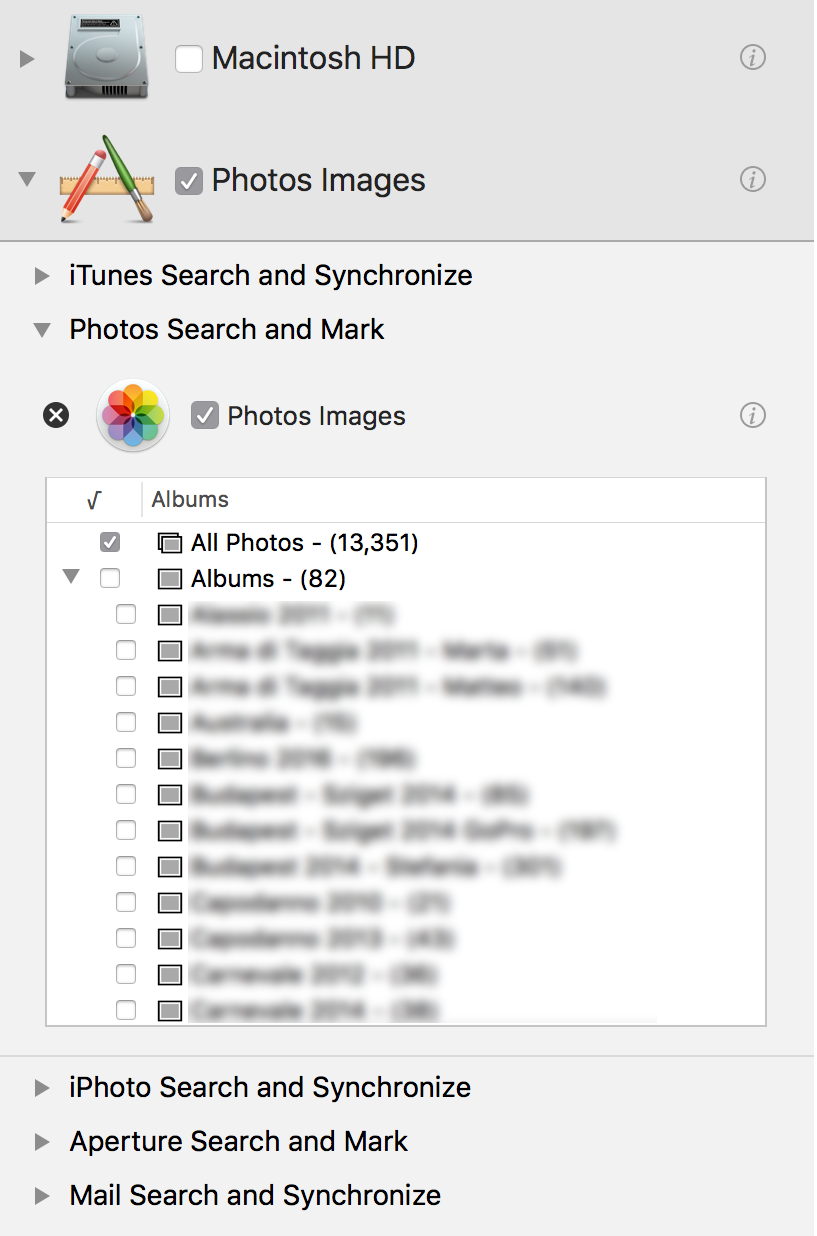Click the Albums column header

click(x=190, y=500)
